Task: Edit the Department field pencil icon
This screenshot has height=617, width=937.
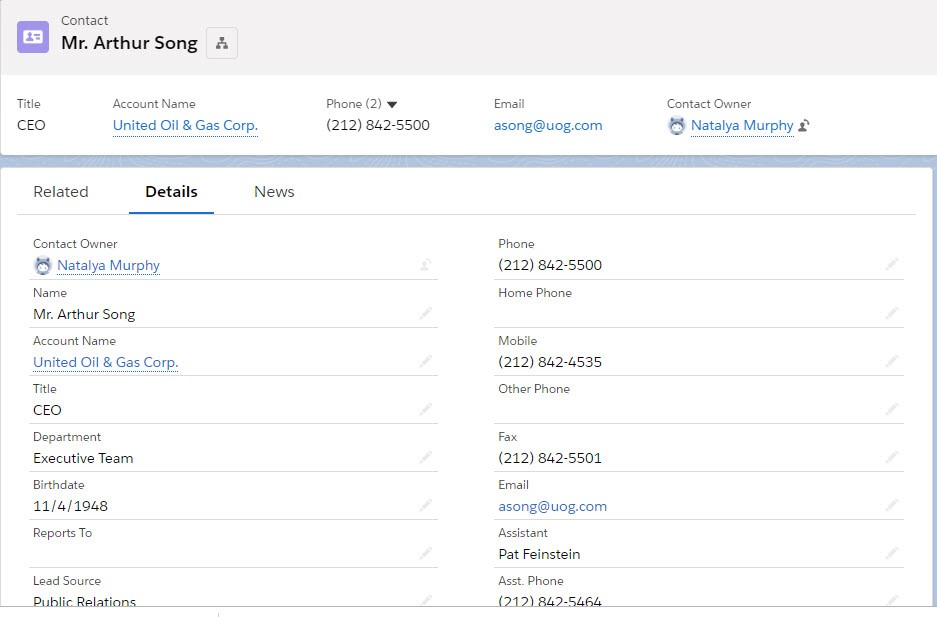Action: pyautogui.click(x=425, y=458)
